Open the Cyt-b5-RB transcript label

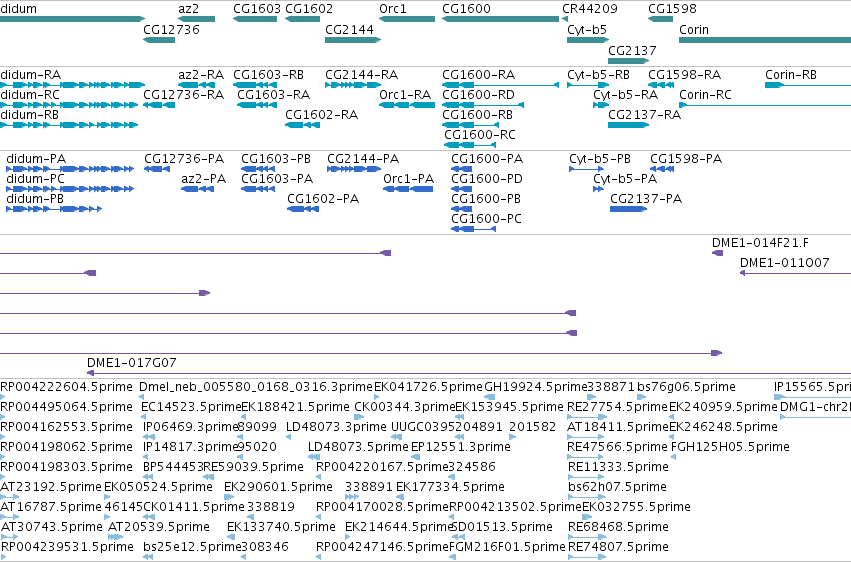click(598, 75)
